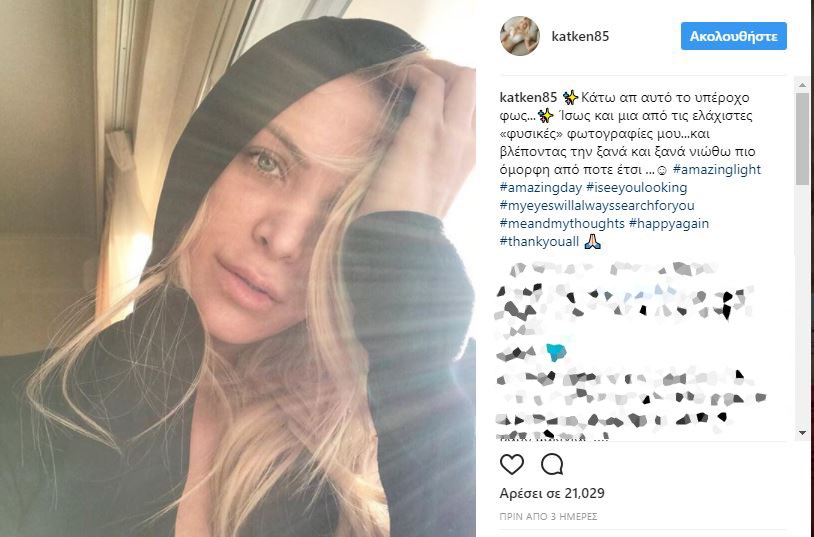The width and height of the screenshot is (814, 537).
Task: View likes count Αρέσει σε 21,029
Action: [552, 493]
